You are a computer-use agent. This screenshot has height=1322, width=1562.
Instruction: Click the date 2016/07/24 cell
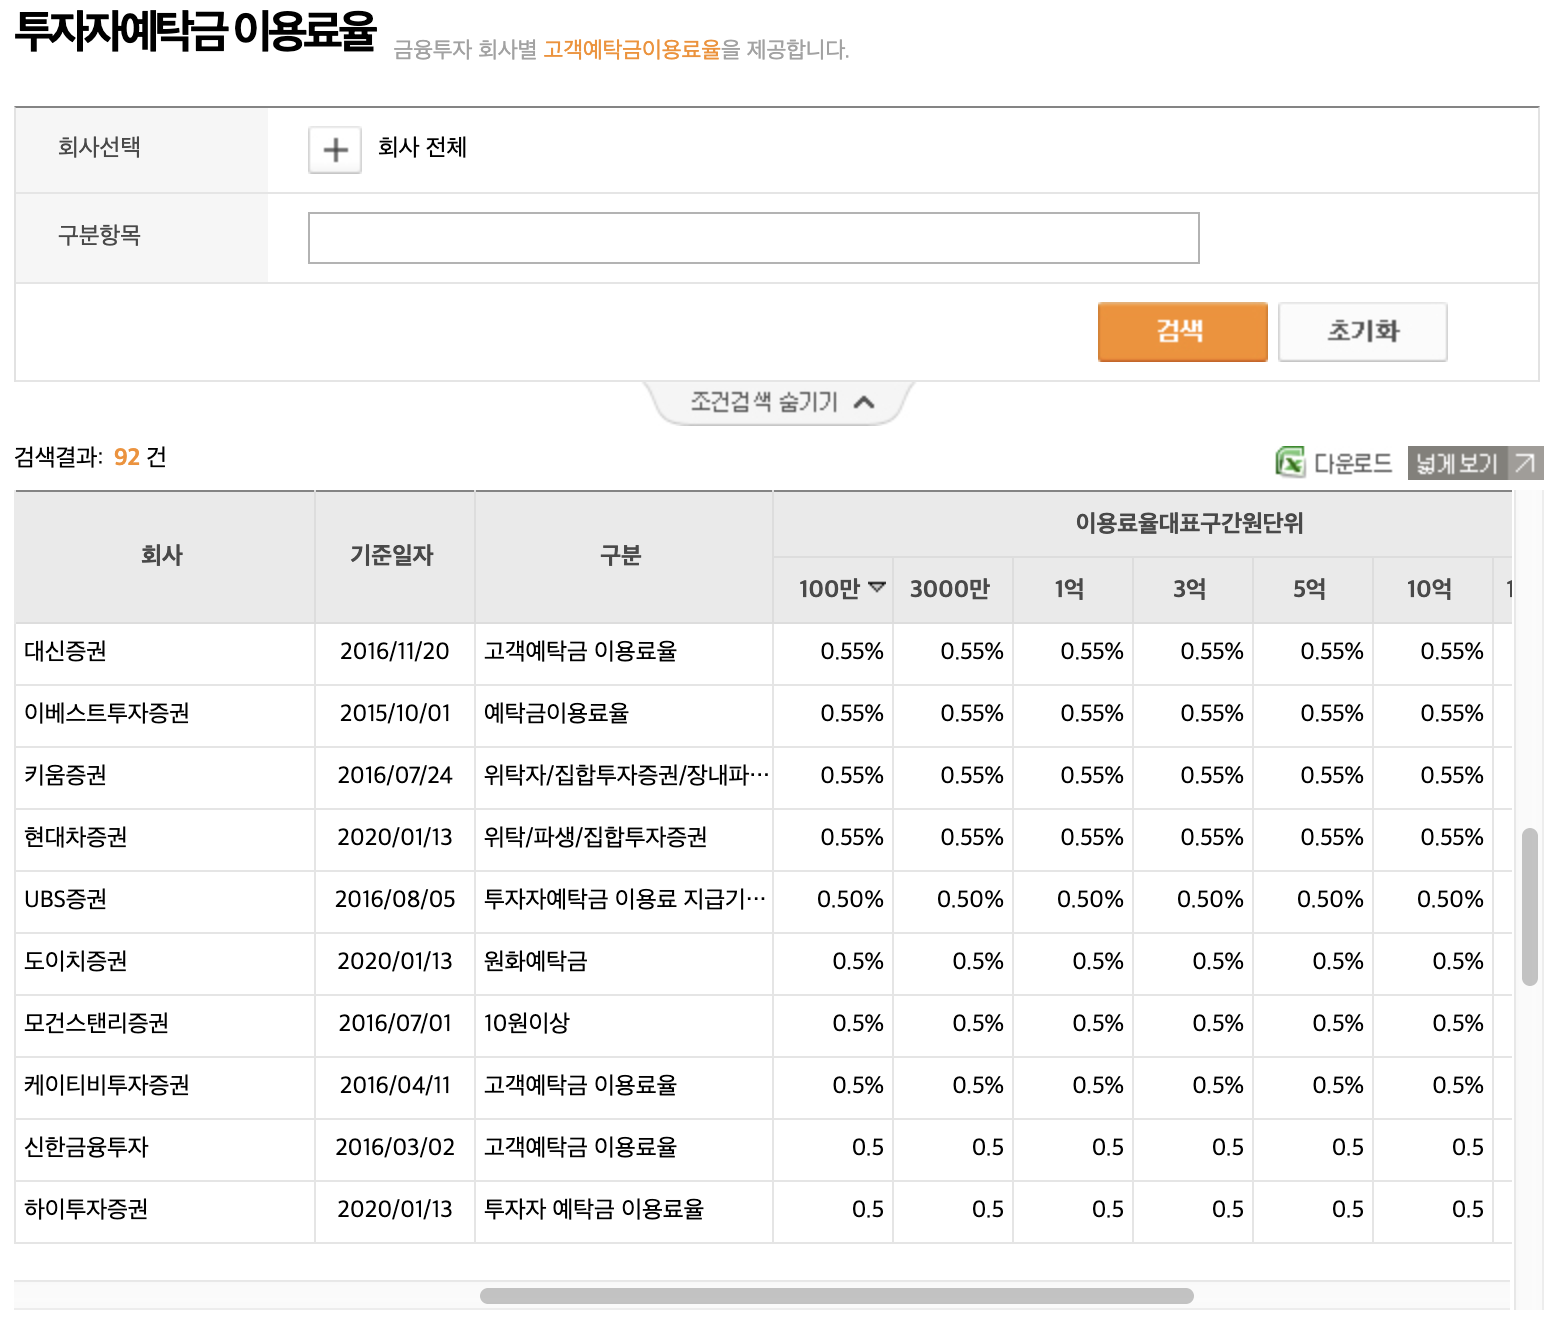click(x=395, y=776)
